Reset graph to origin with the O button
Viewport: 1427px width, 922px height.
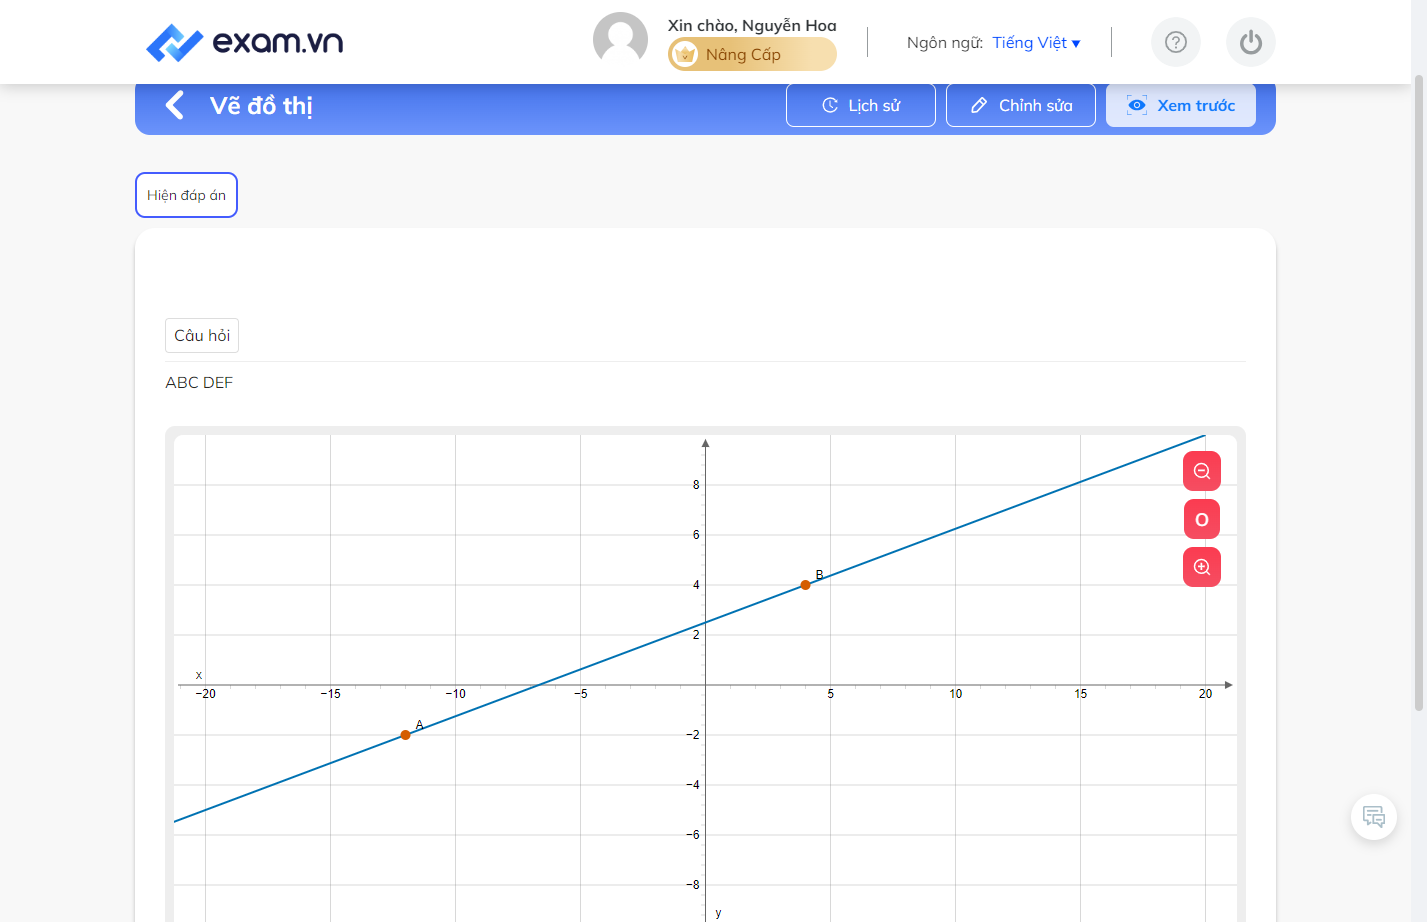pyautogui.click(x=1202, y=519)
